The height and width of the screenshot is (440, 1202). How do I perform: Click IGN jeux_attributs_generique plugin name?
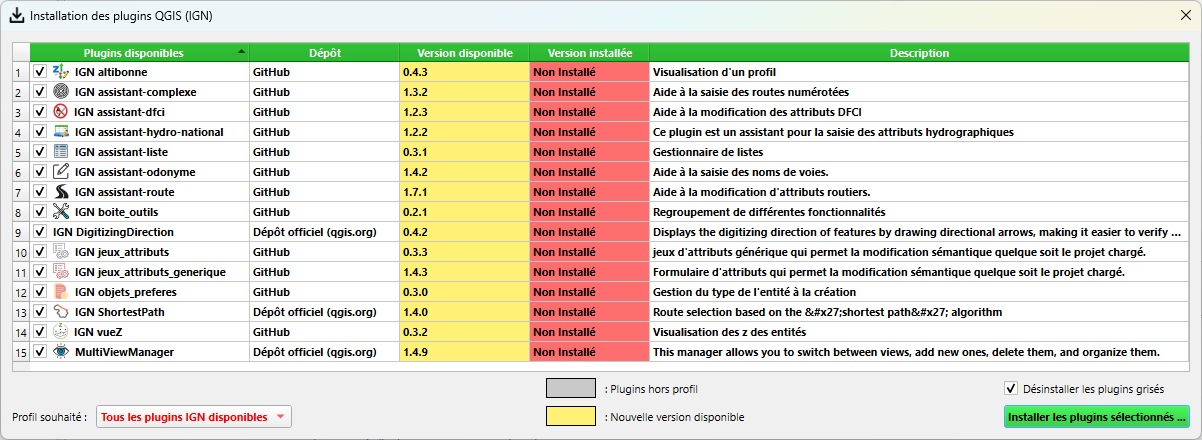(150, 272)
